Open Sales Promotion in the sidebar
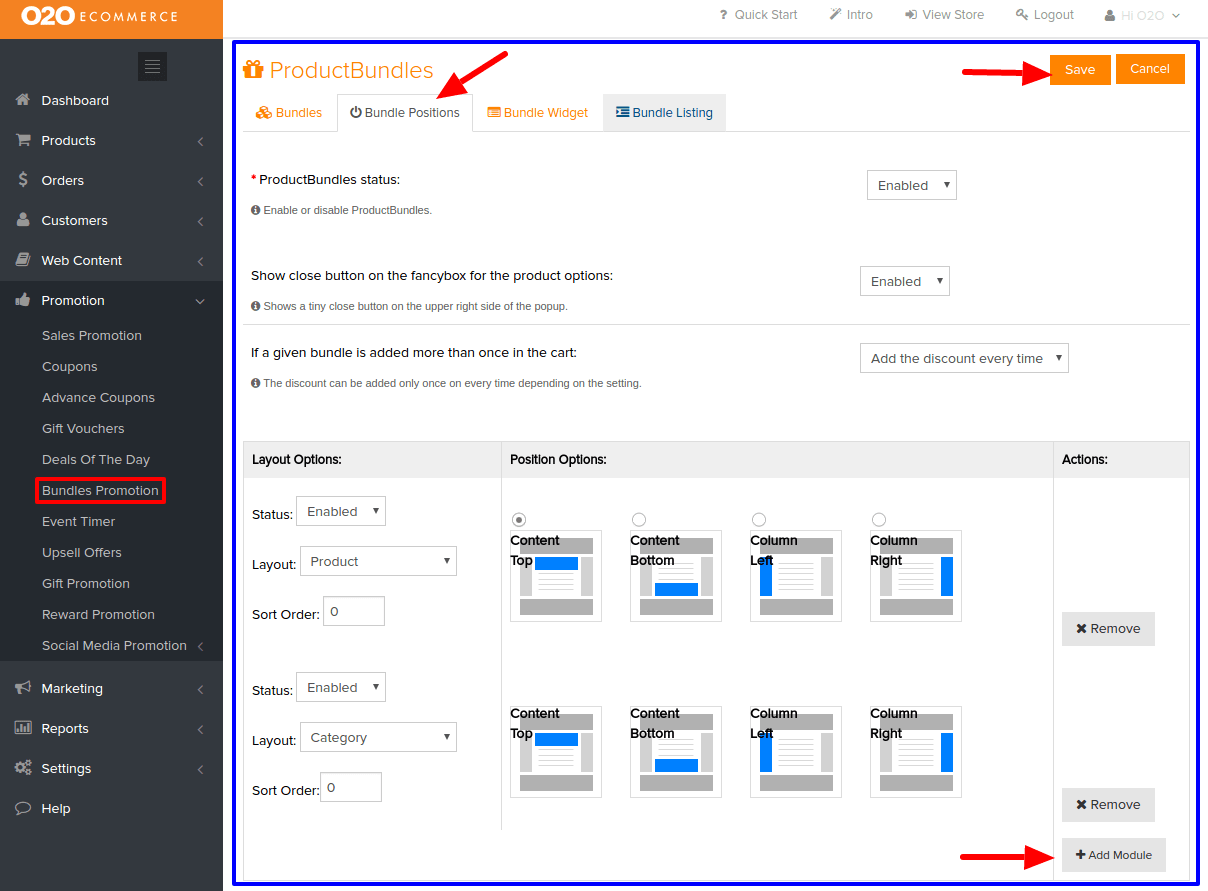The height and width of the screenshot is (891, 1208). (92, 335)
